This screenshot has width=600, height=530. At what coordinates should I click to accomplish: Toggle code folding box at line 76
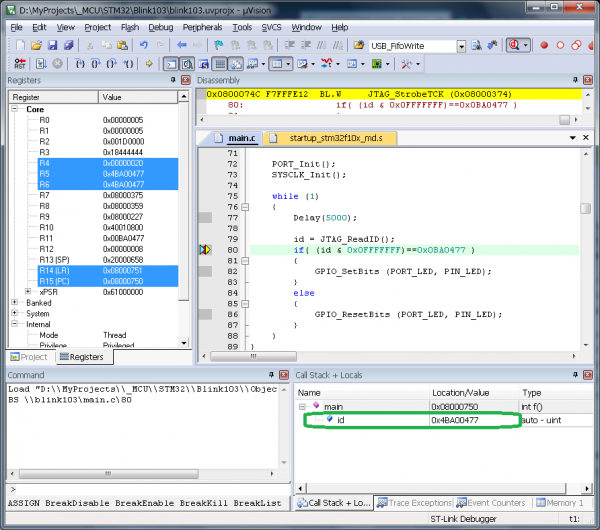coord(245,208)
